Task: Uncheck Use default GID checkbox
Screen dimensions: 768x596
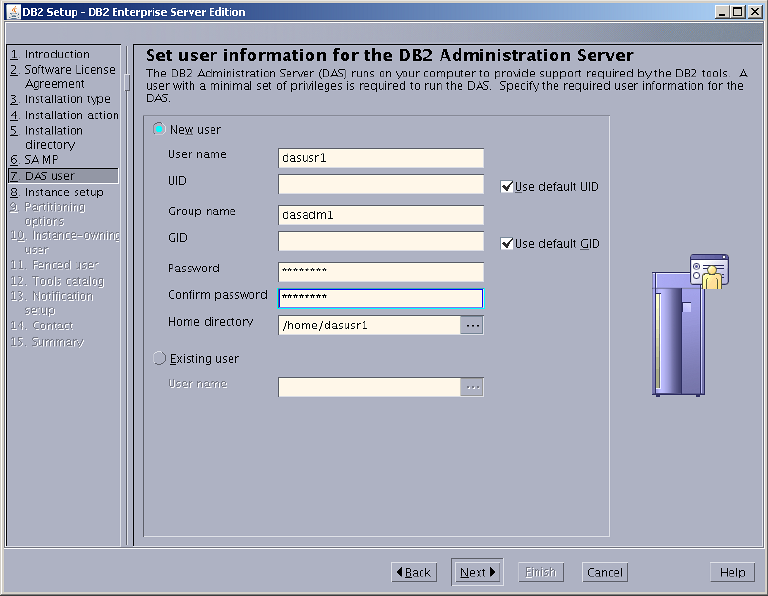Action: (x=506, y=243)
